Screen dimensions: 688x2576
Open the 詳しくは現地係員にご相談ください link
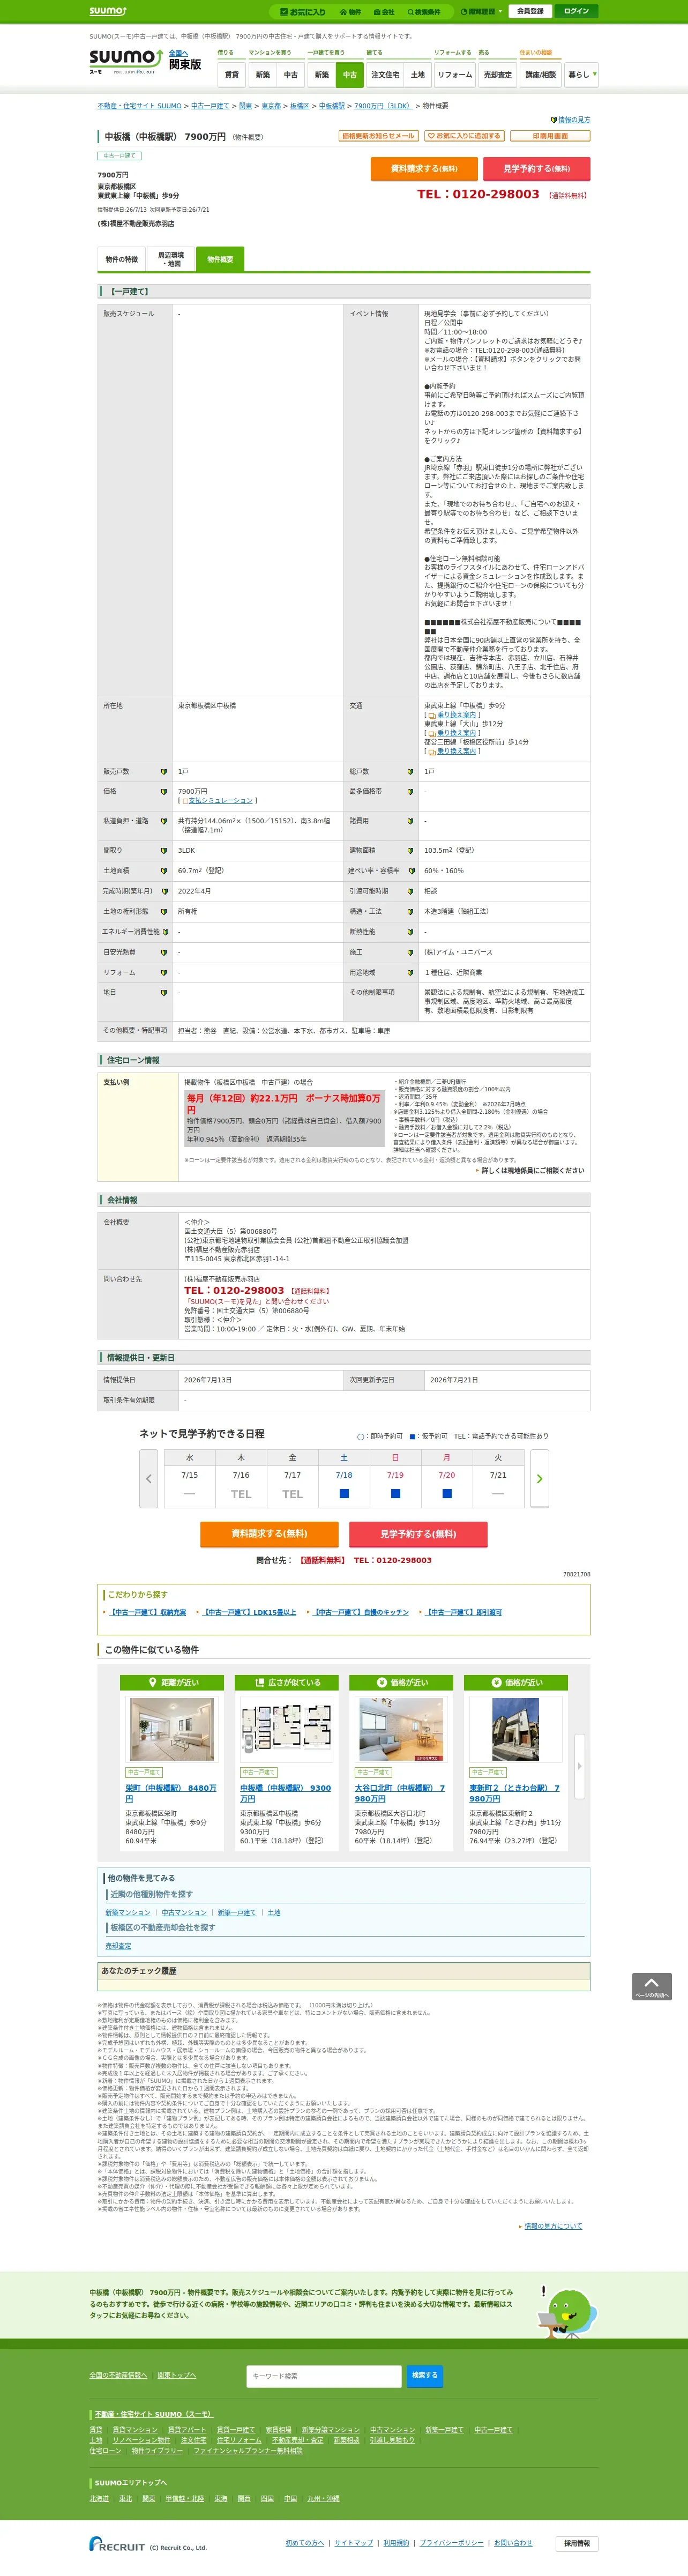coord(533,1170)
